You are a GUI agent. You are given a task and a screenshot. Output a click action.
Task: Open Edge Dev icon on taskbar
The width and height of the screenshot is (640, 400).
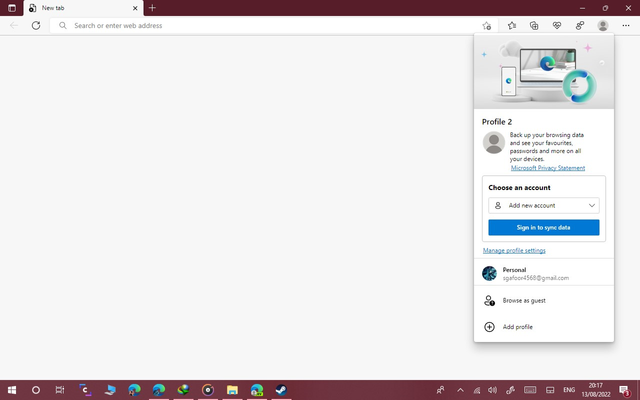pos(257,390)
